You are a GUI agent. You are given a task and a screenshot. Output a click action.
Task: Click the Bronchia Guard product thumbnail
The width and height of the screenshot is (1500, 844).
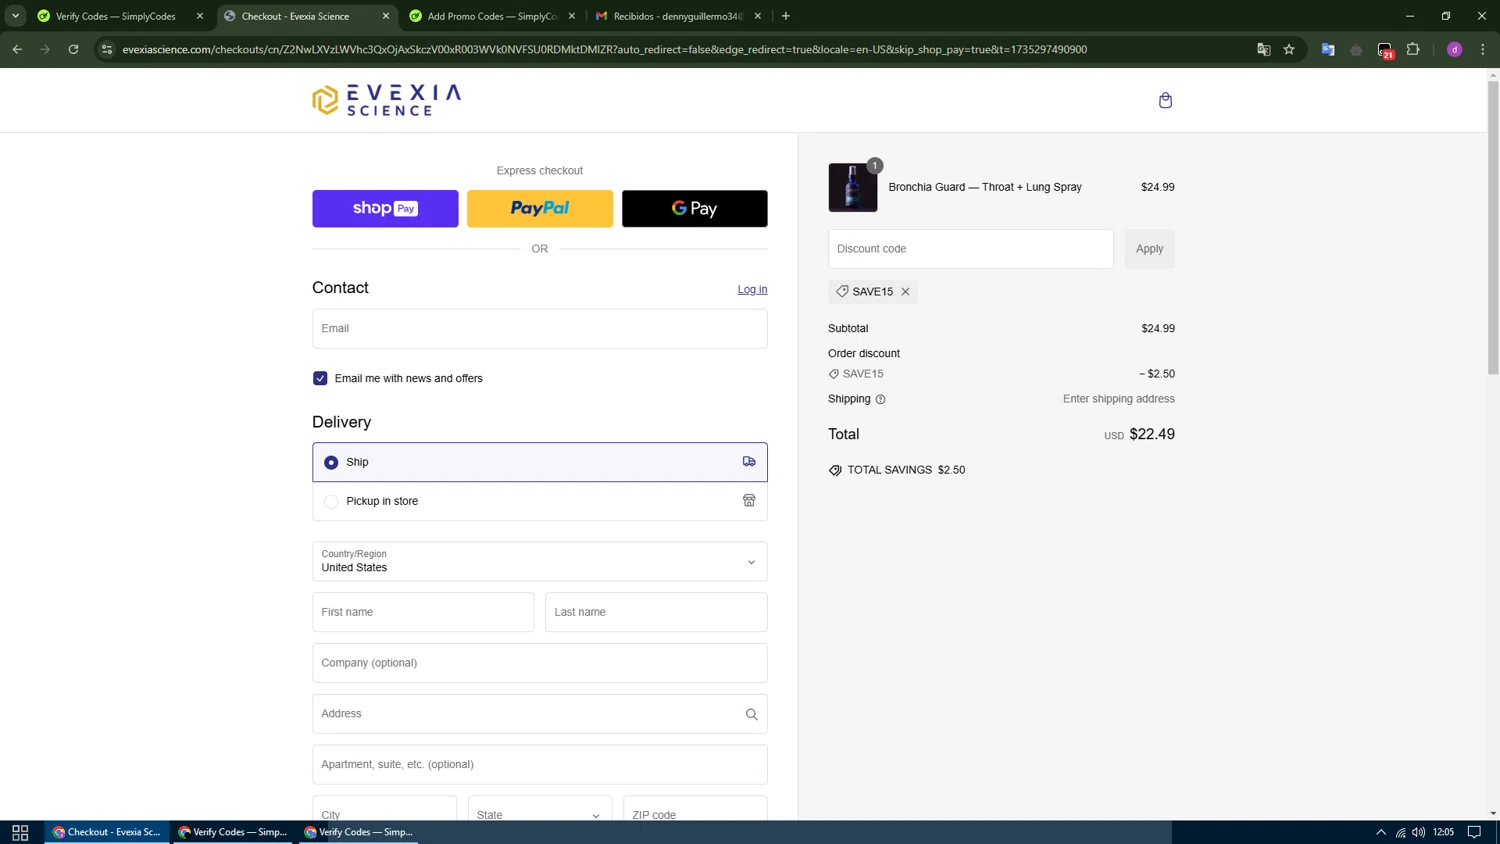pos(853,187)
